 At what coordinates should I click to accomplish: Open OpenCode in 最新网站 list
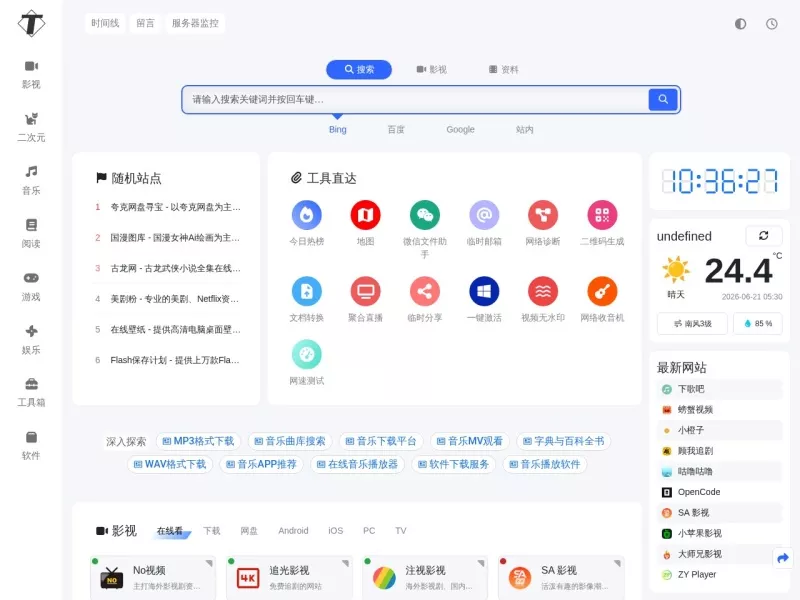coord(719,492)
